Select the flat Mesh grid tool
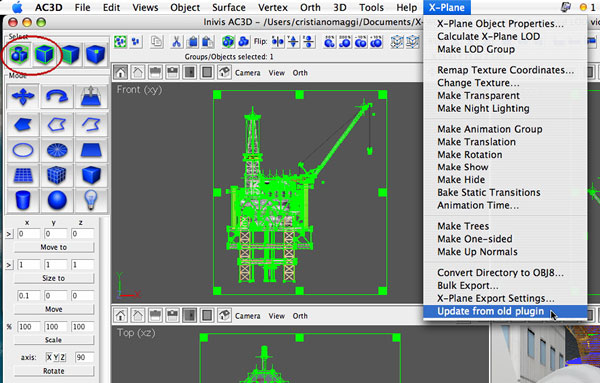 [23, 175]
